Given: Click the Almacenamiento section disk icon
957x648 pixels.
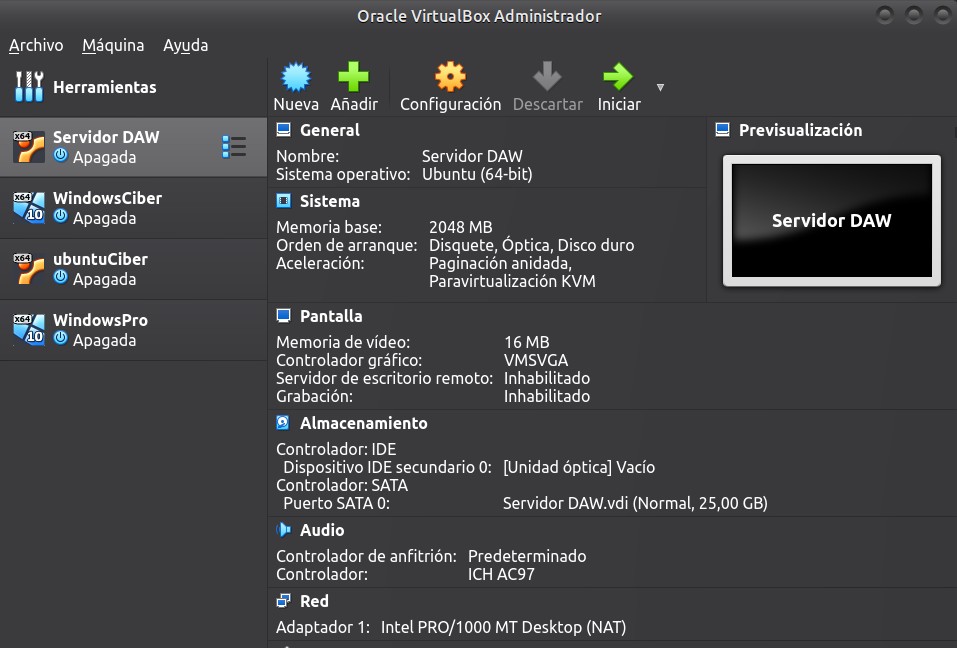Looking at the screenshot, I should (283, 423).
